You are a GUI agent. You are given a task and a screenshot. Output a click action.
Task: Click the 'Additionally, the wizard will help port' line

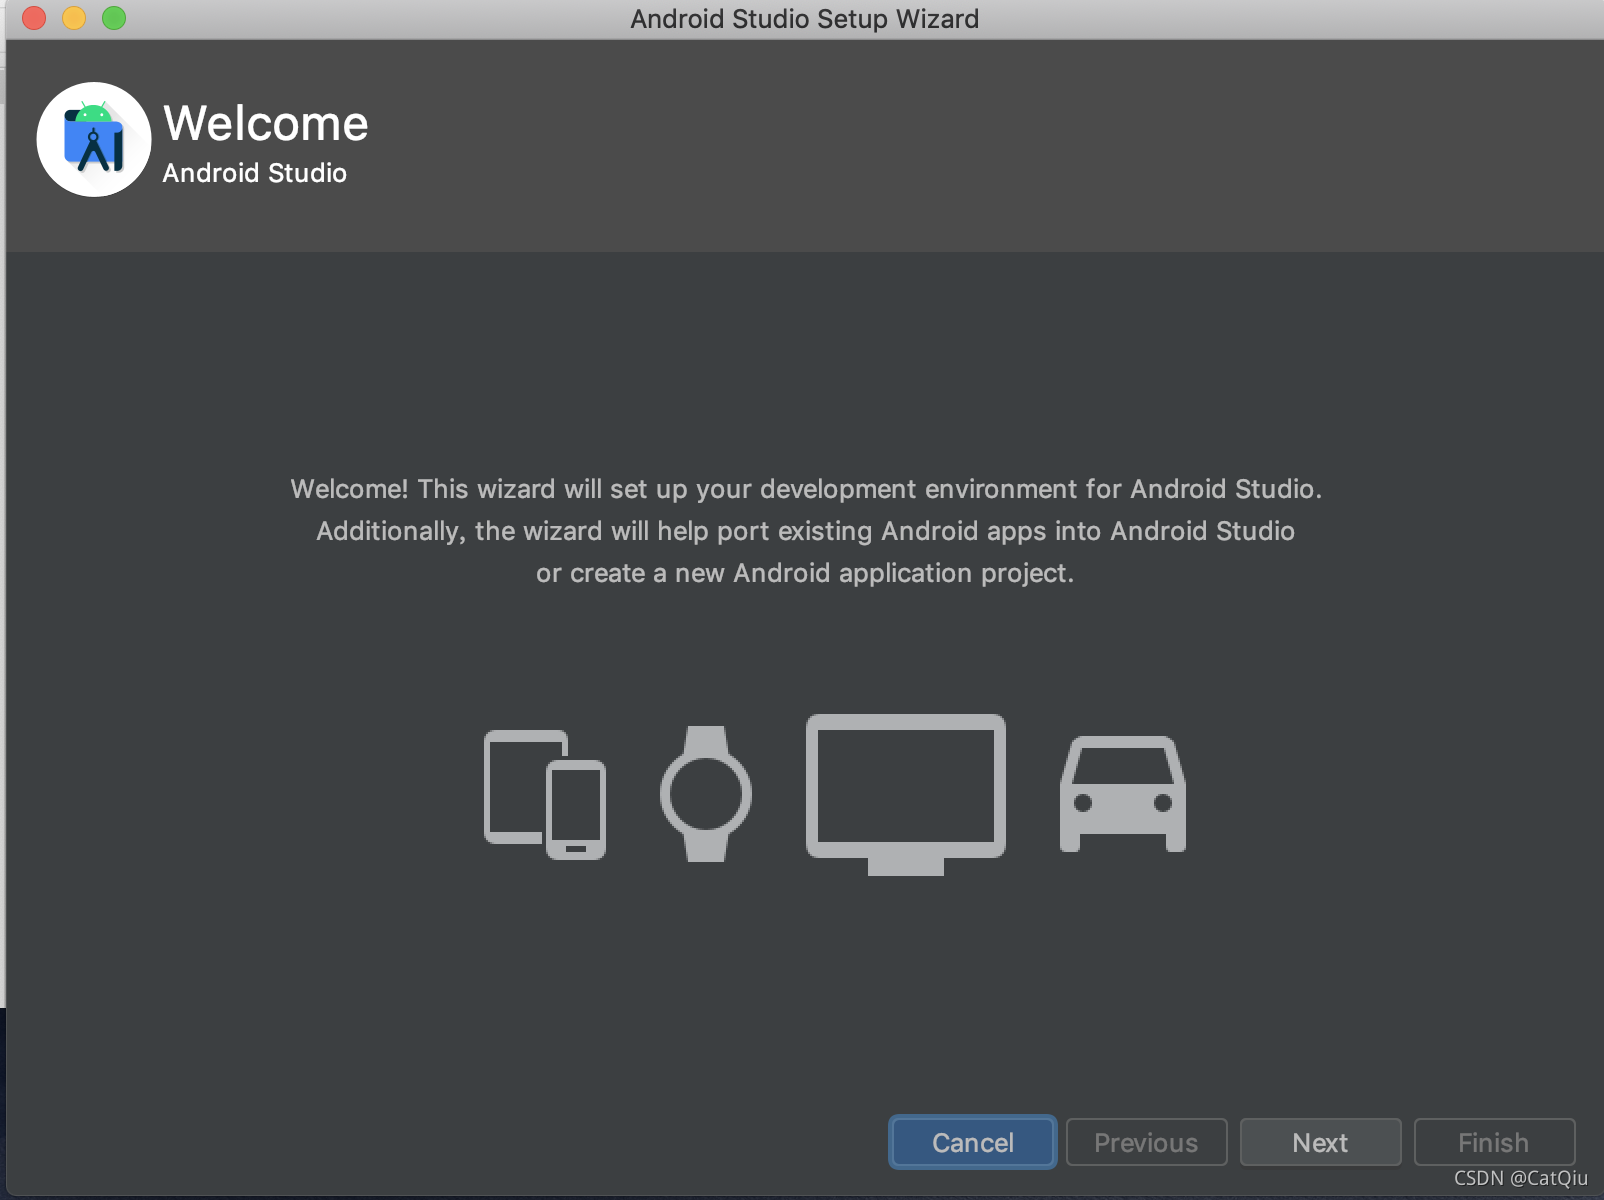pos(806,531)
